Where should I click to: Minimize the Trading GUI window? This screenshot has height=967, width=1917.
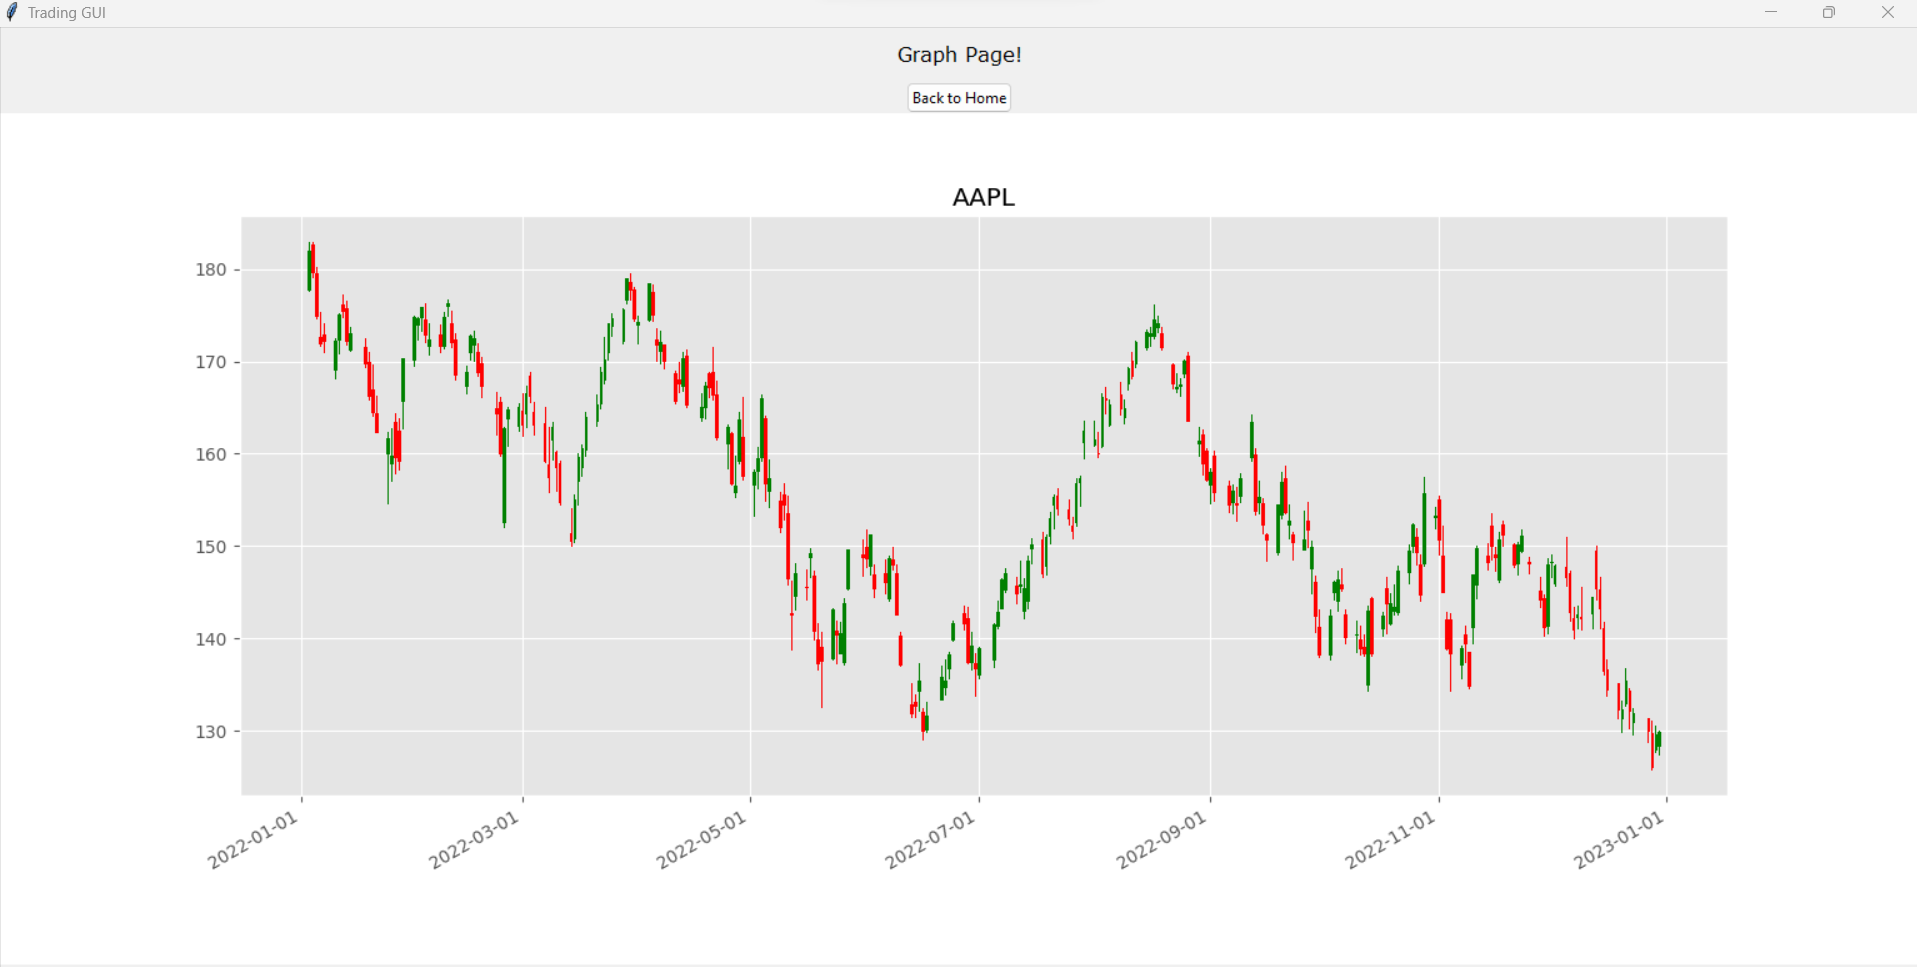(x=1771, y=13)
